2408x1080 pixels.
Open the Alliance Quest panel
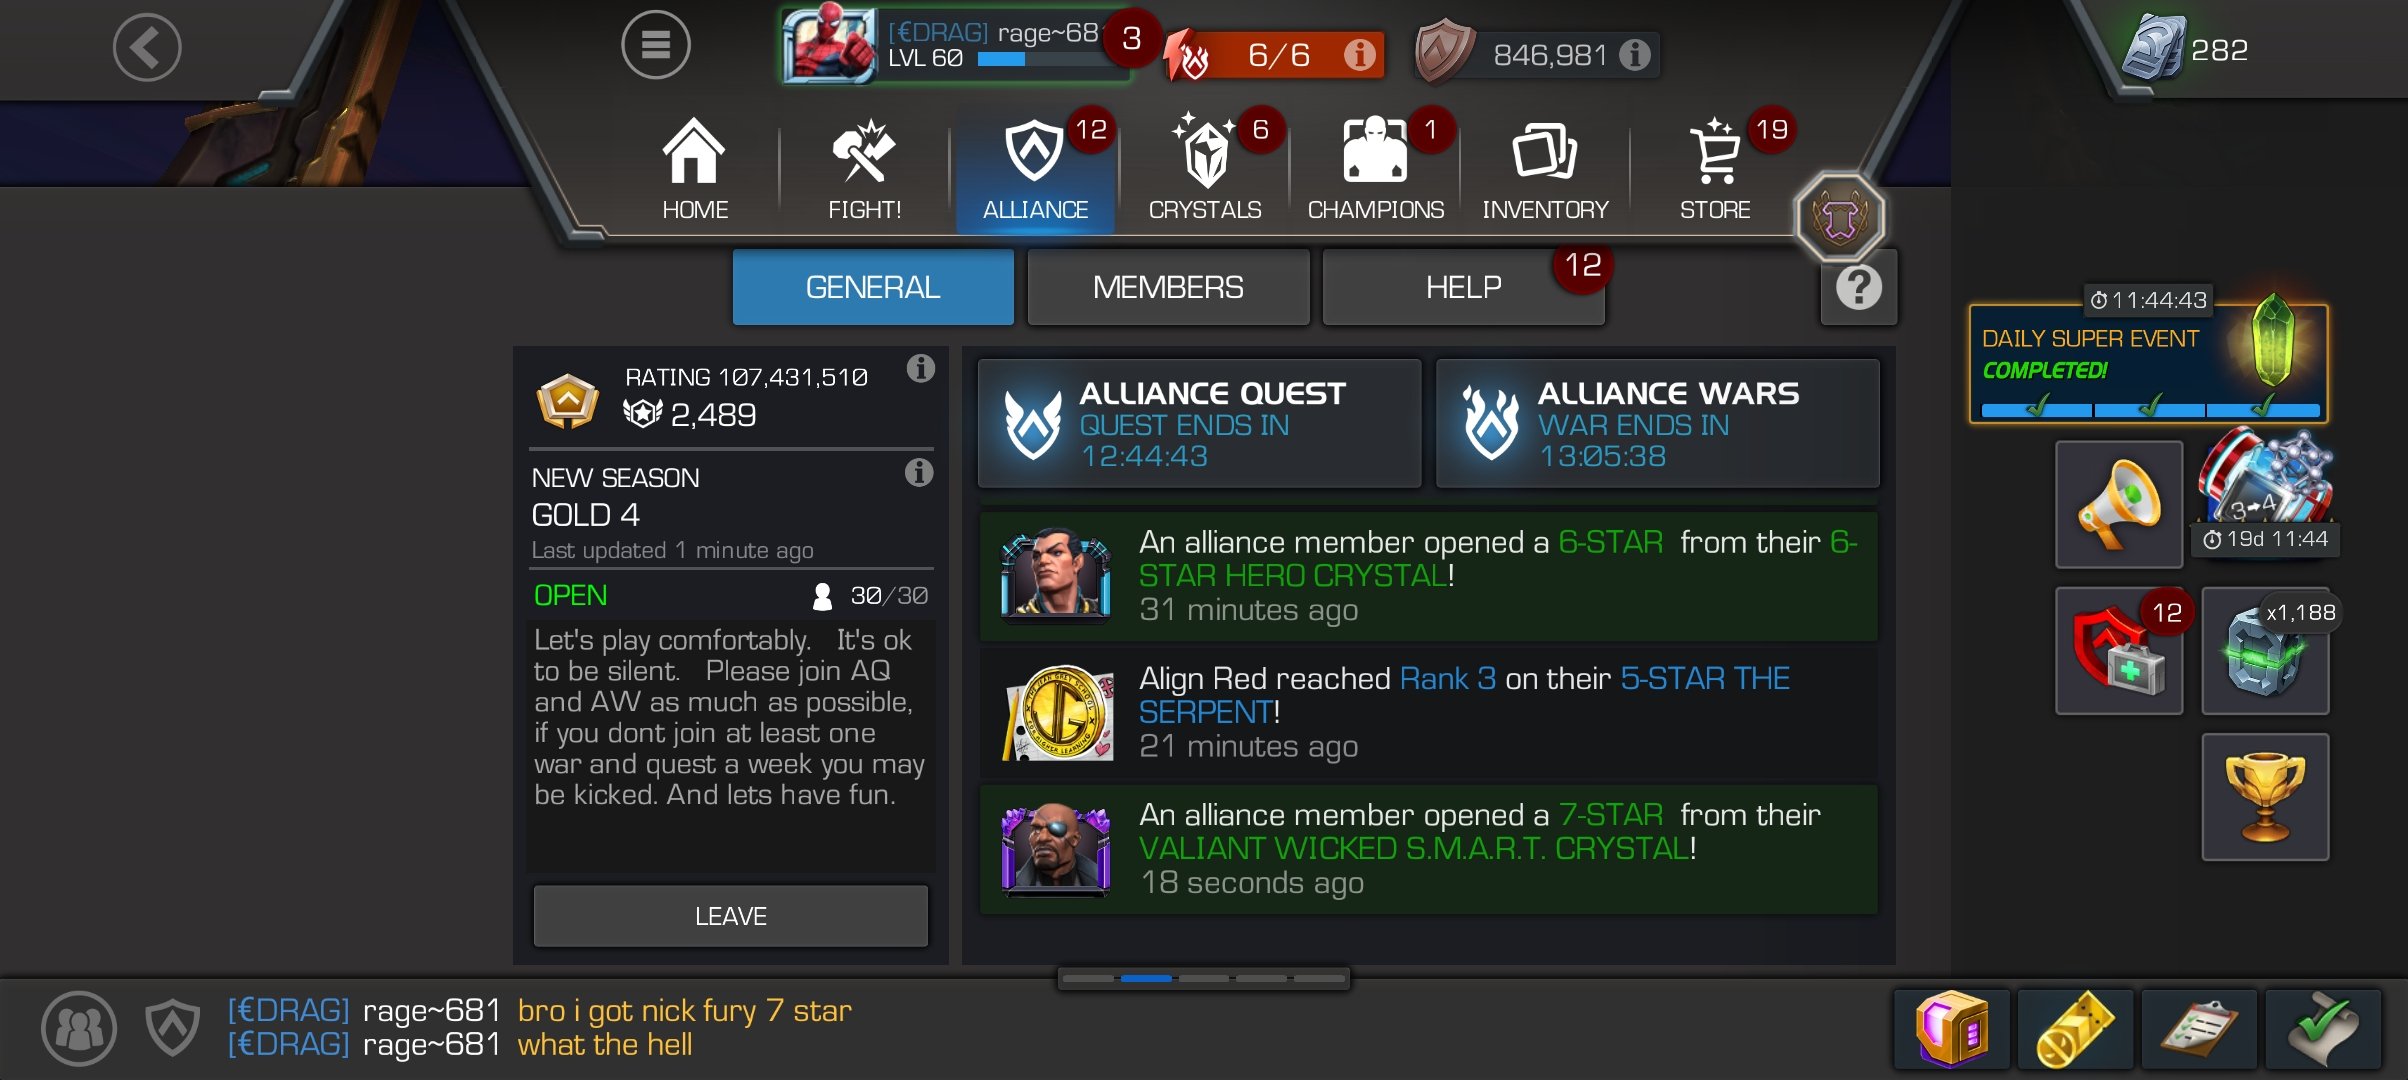click(1199, 424)
